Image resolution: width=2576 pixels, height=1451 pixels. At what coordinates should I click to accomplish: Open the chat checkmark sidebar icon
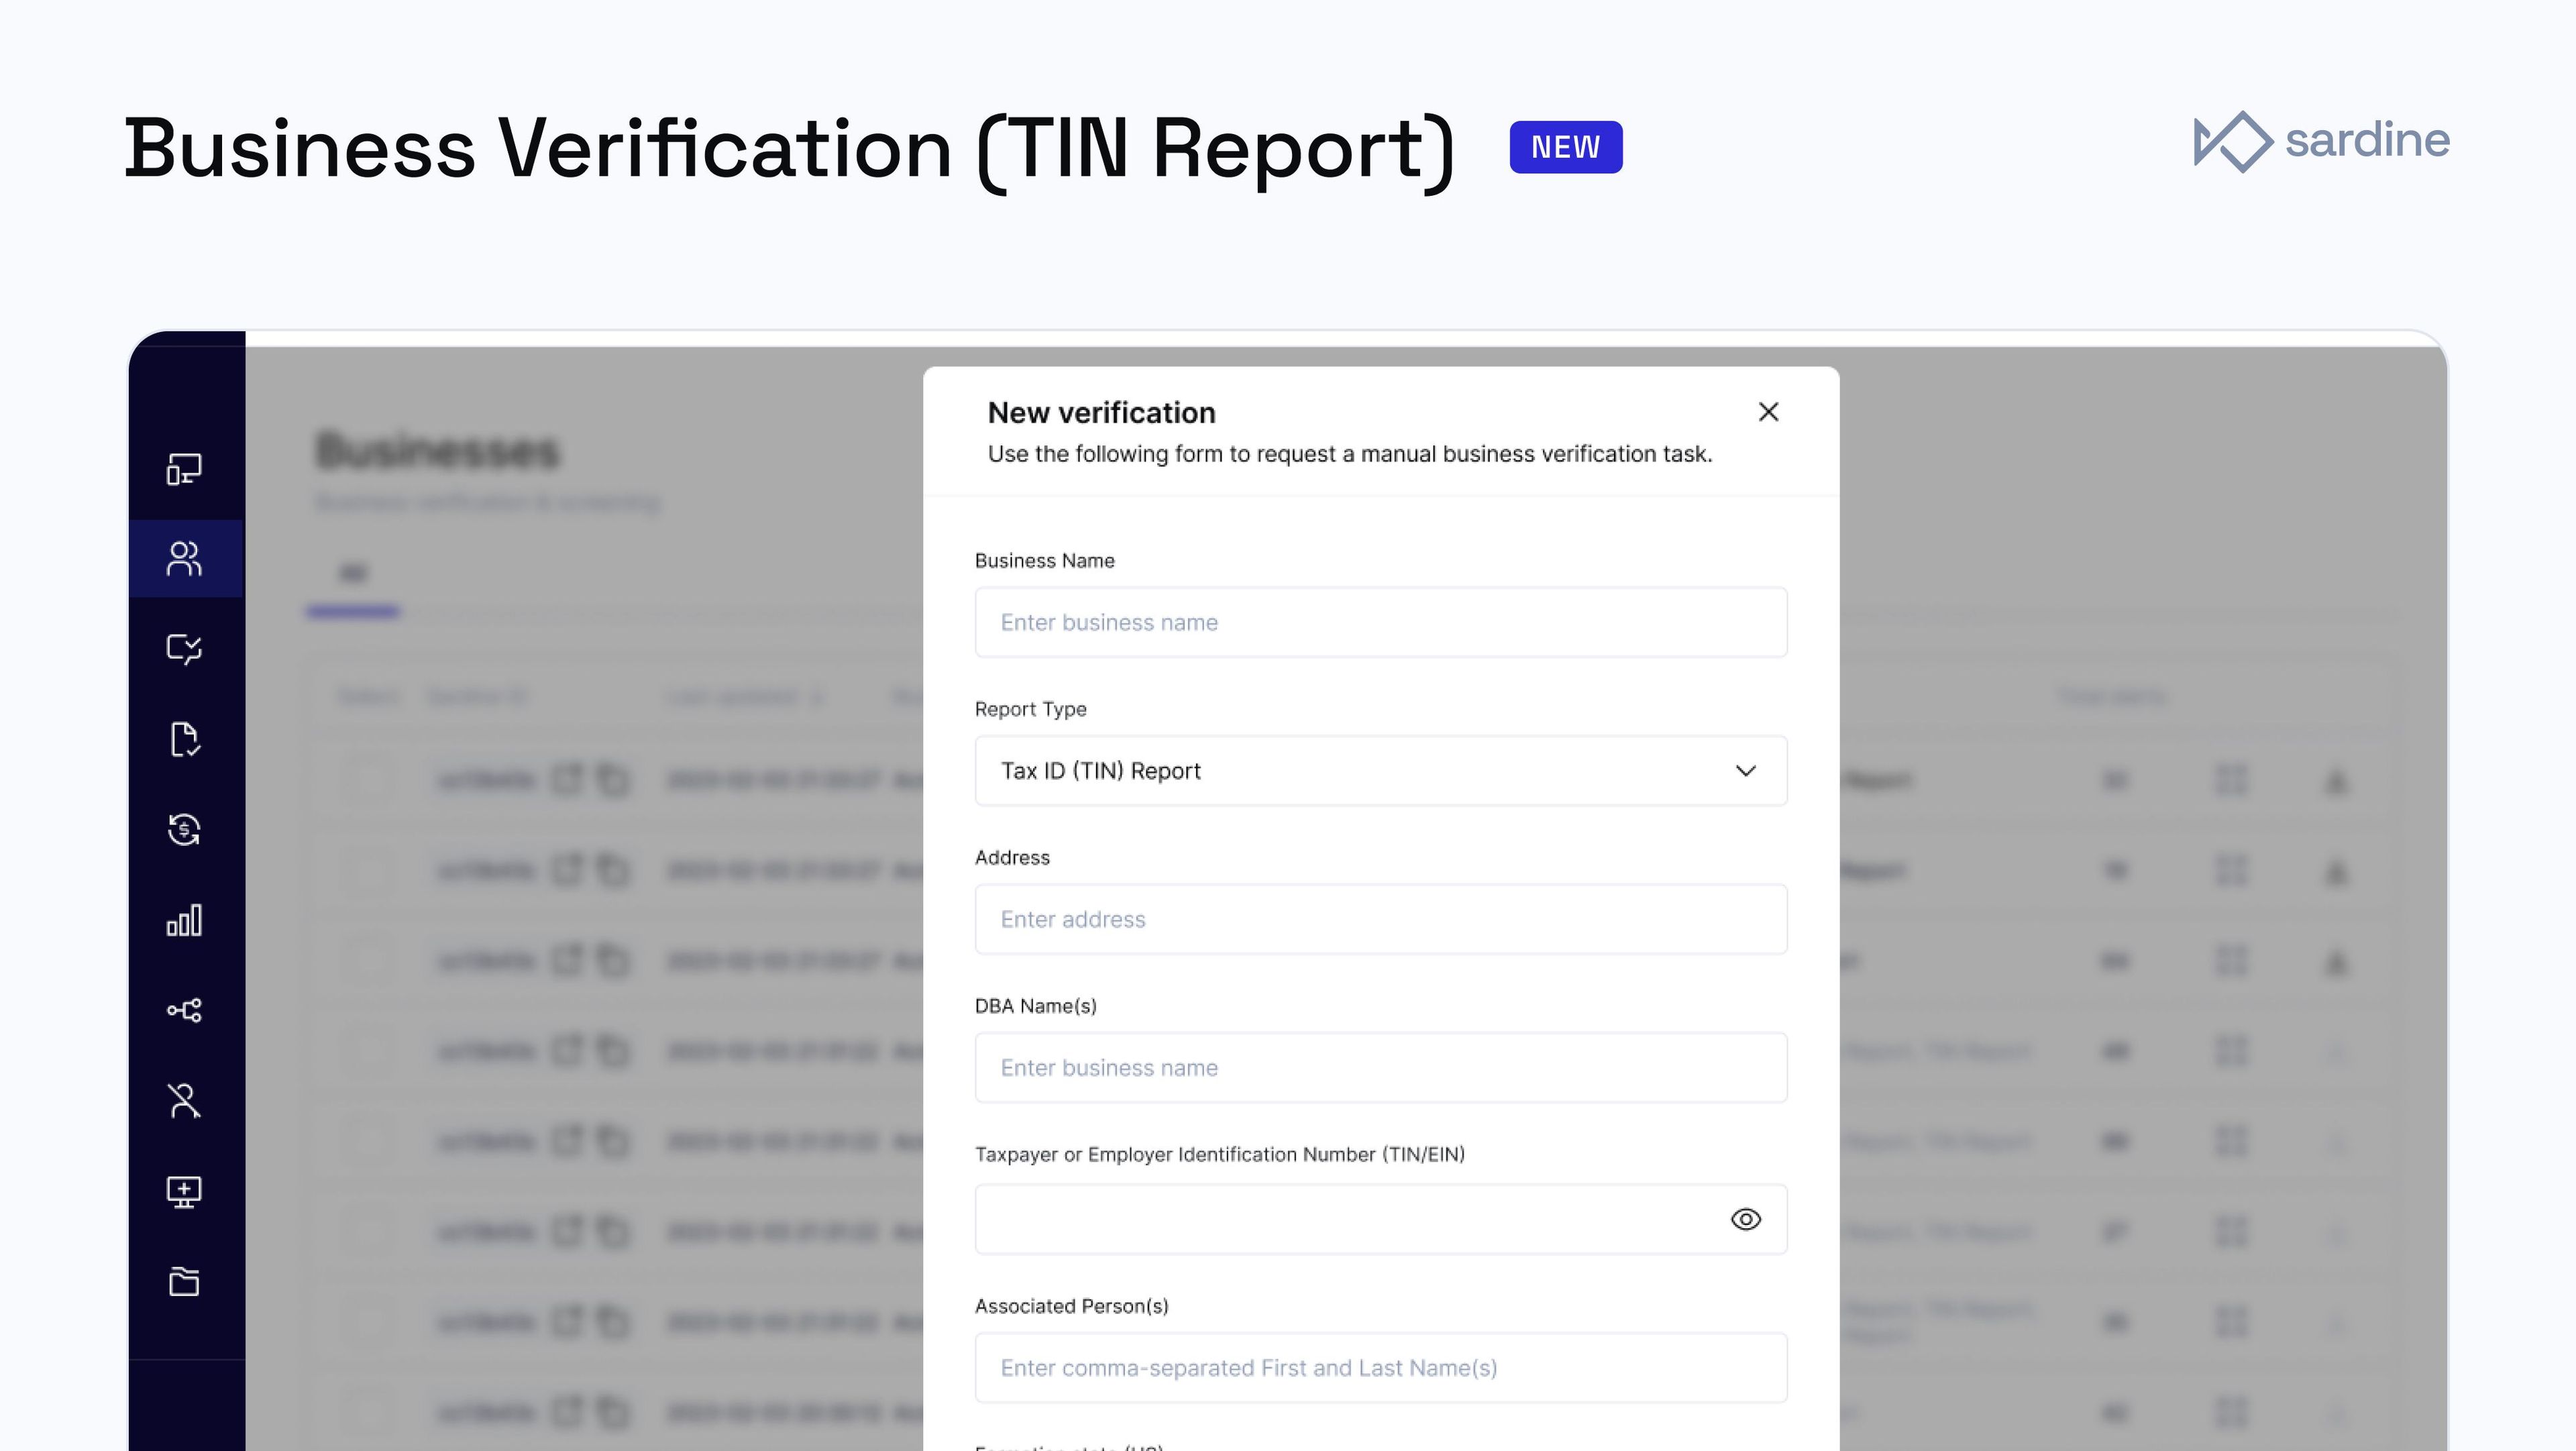point(184,649)
